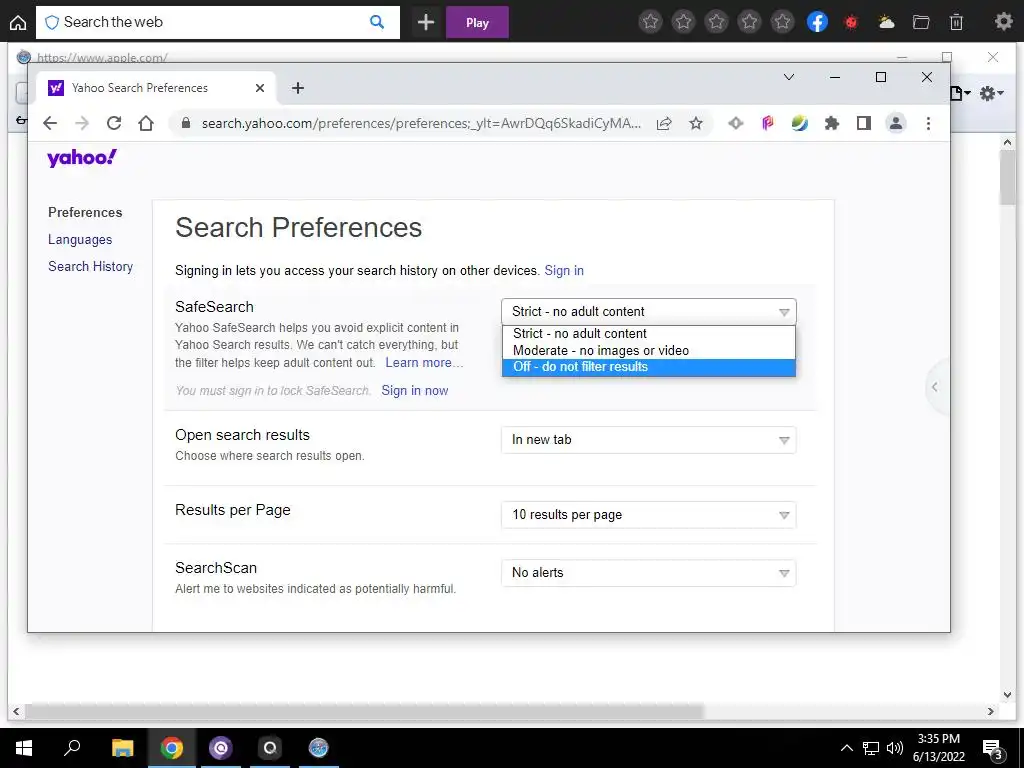This screenshot has height=768, width=1024.
Task: Click the purple Play button
Action: (477, 23)
